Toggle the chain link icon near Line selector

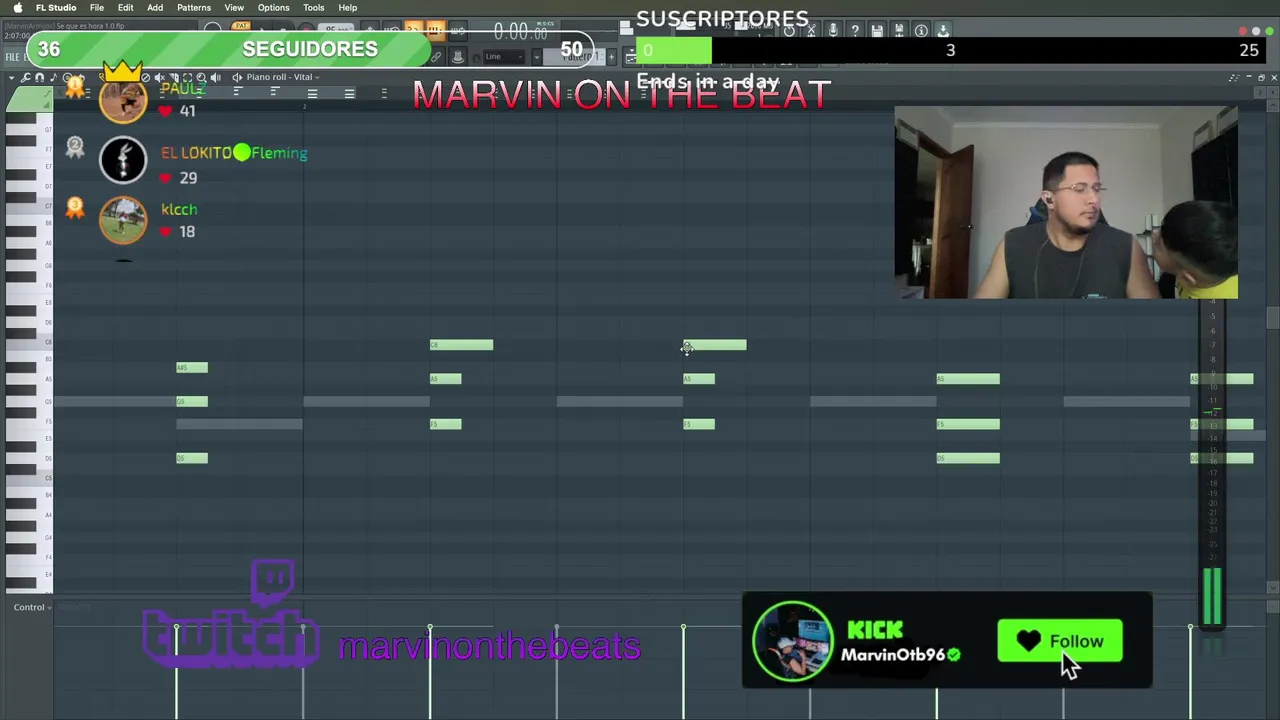coord(435,57)
